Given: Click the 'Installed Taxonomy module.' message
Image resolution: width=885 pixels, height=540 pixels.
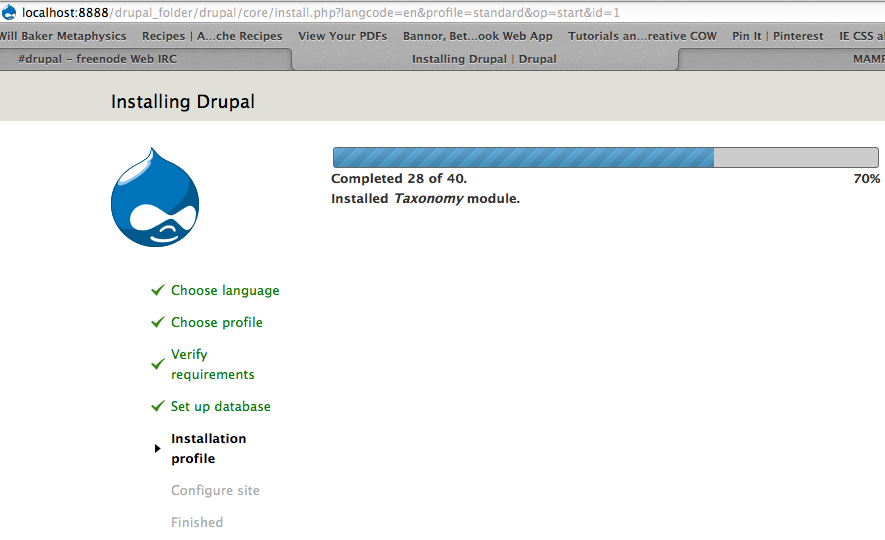Looking at the screenshot, I should pos(426,199).
